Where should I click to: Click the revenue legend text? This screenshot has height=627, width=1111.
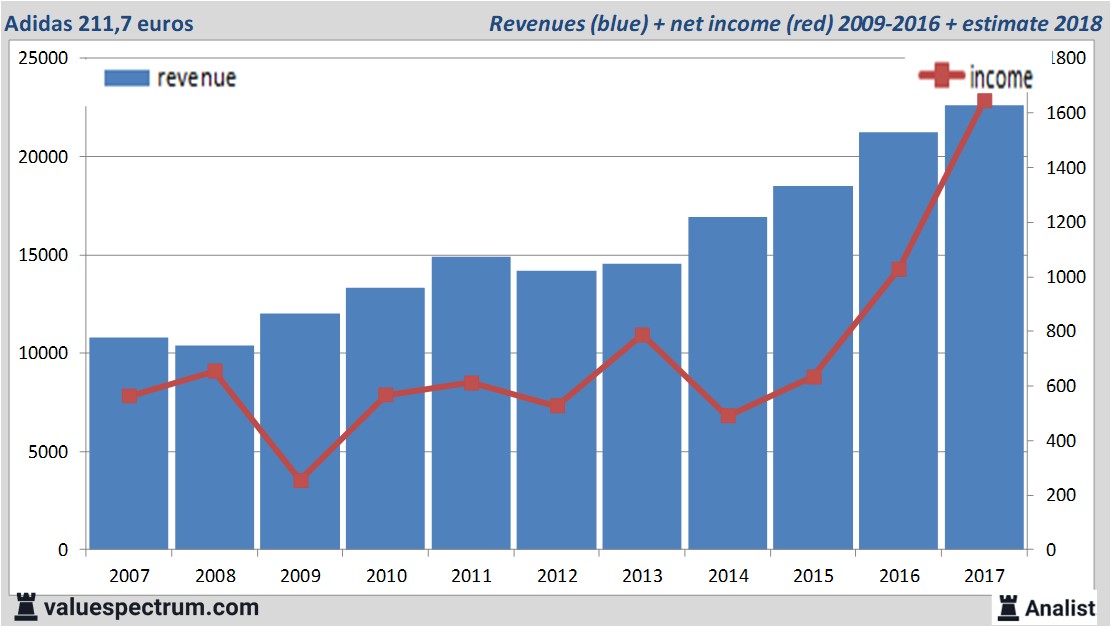coord(197,78)
